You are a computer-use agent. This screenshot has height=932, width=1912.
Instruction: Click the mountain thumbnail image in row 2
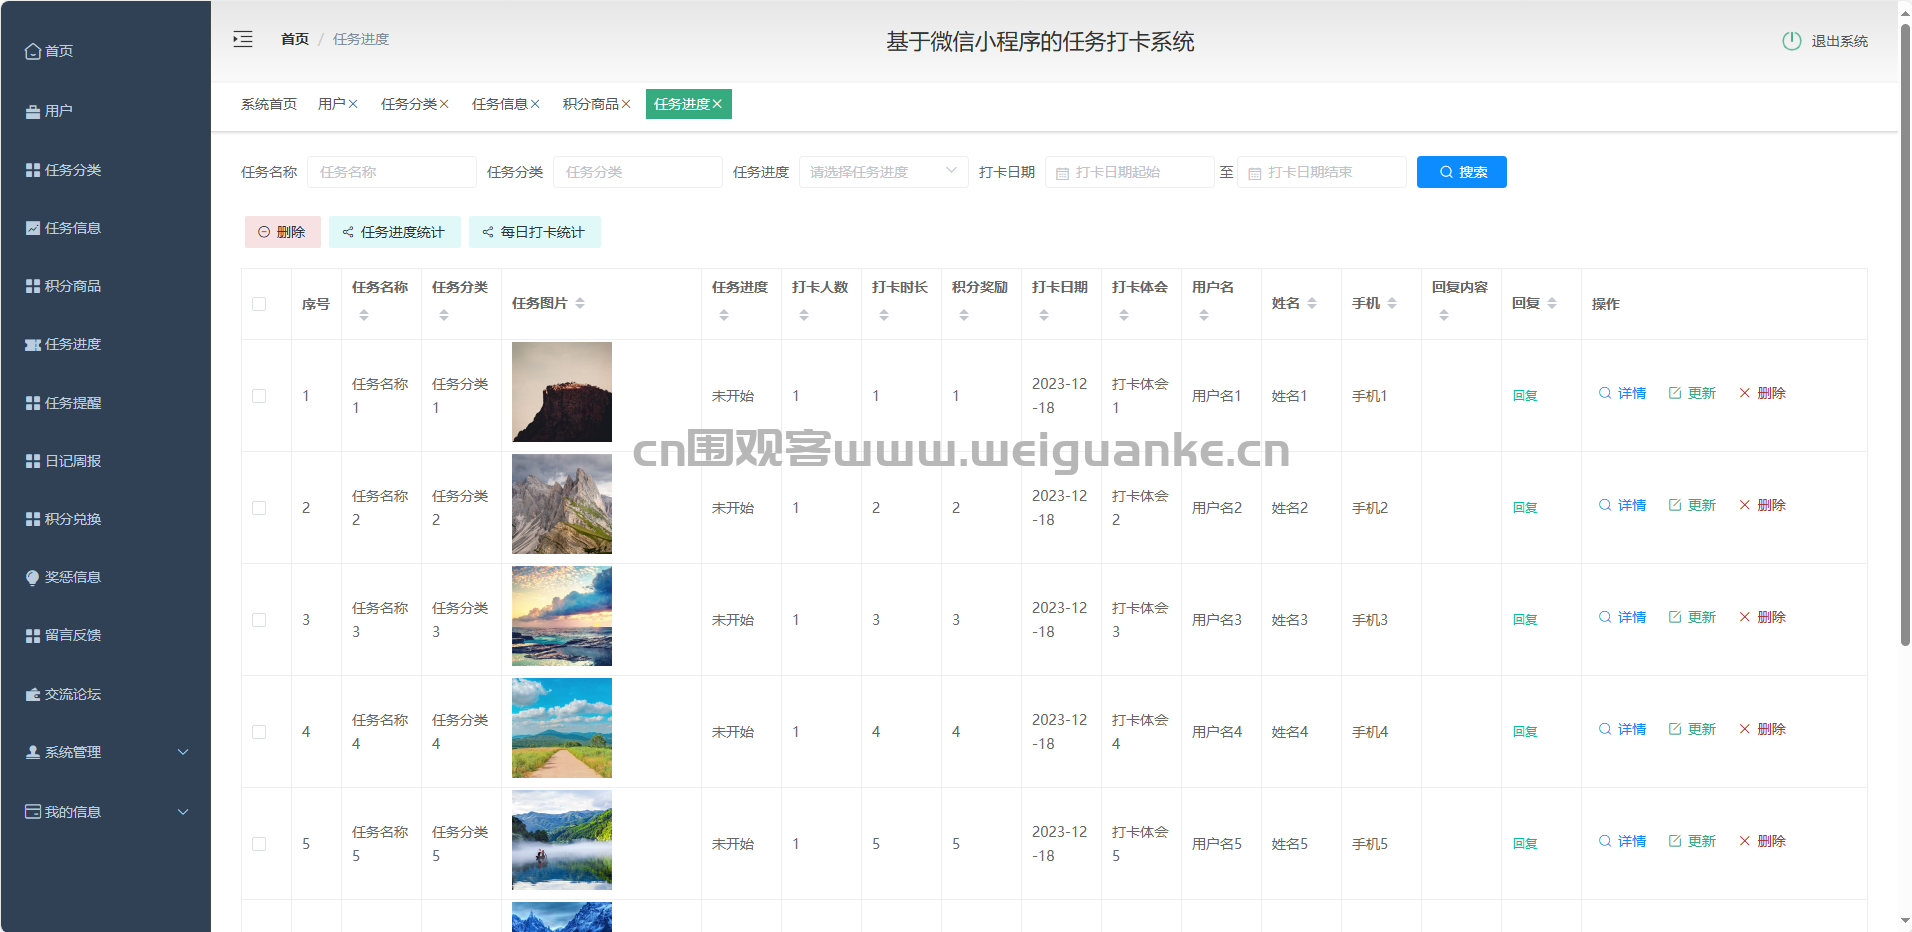click(x=562, y=504)
